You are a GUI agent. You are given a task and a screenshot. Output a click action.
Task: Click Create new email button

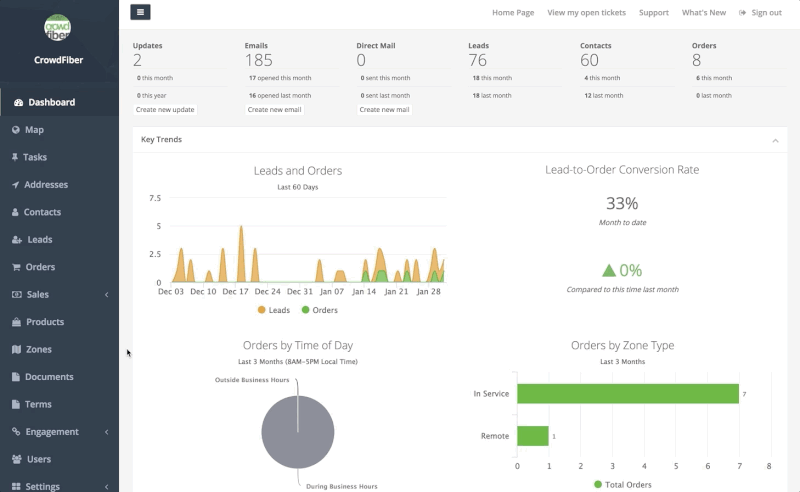(x=274, y=110)
